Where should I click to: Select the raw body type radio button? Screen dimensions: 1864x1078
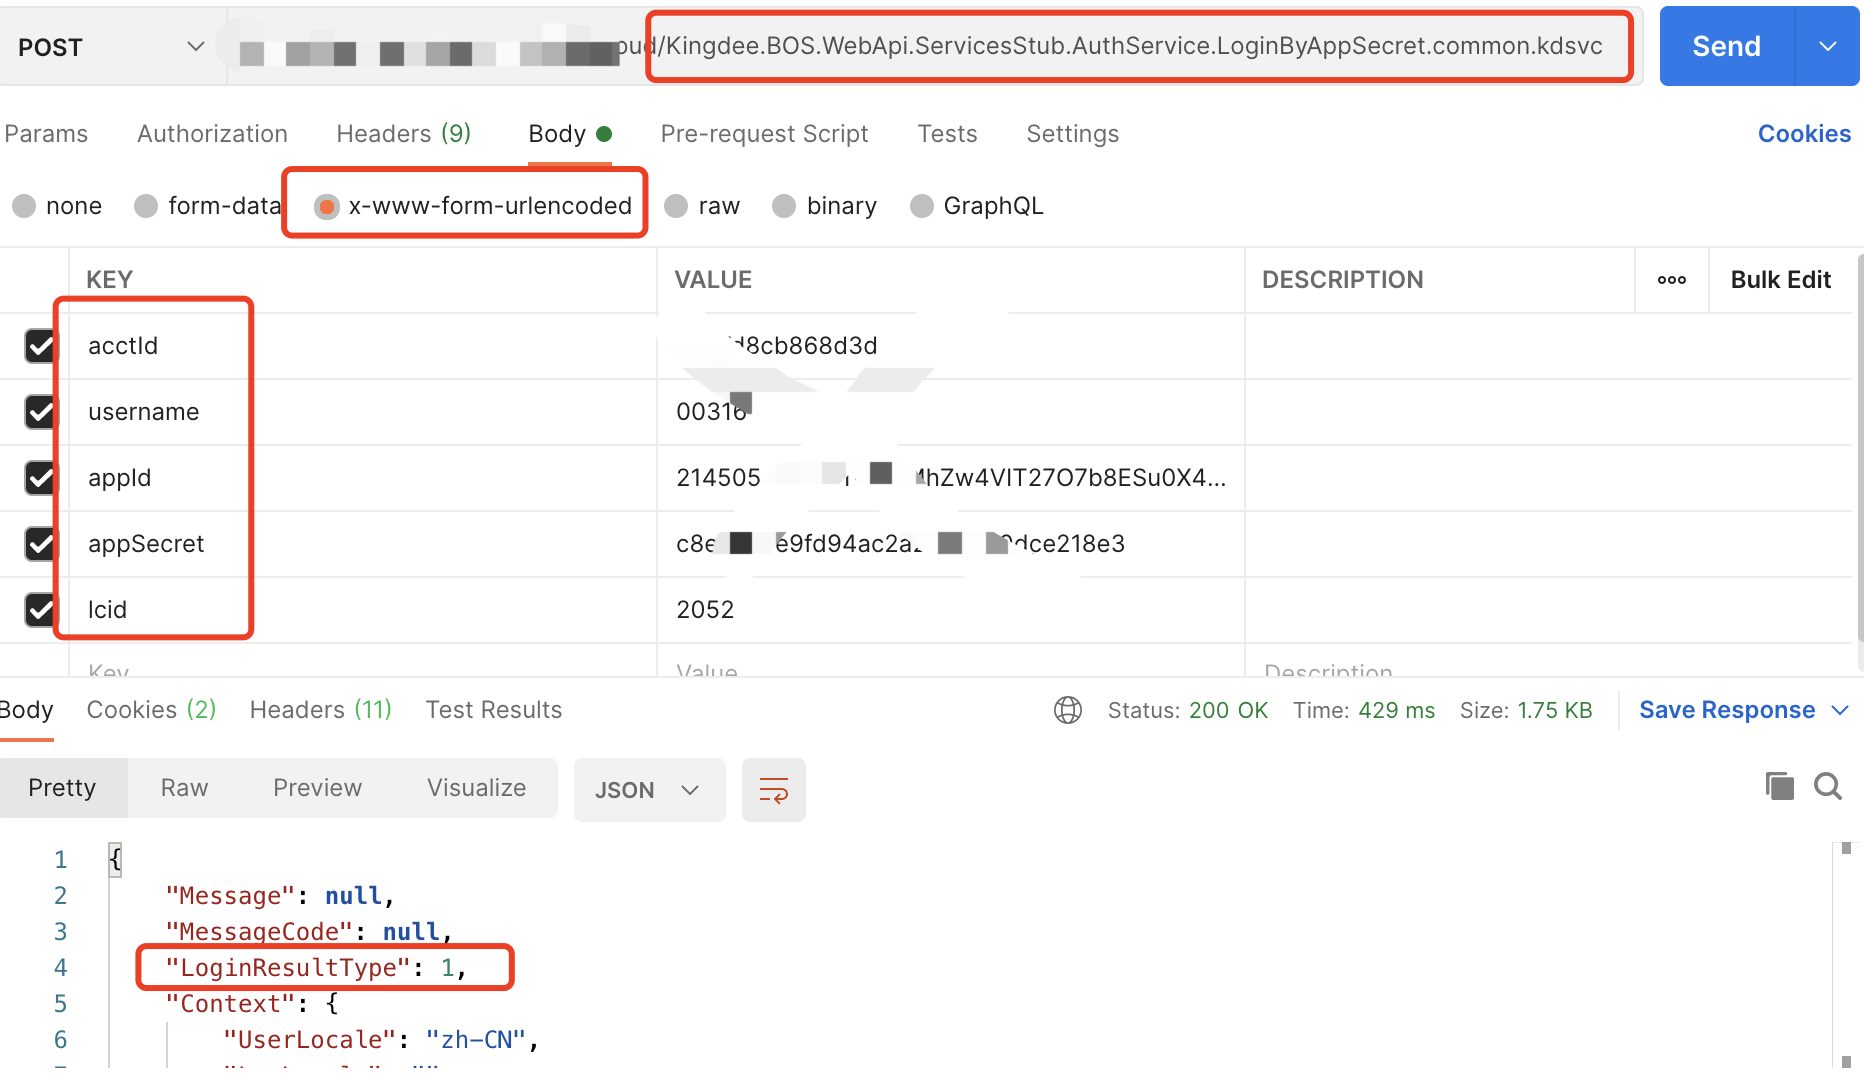[x=677, y=206]
